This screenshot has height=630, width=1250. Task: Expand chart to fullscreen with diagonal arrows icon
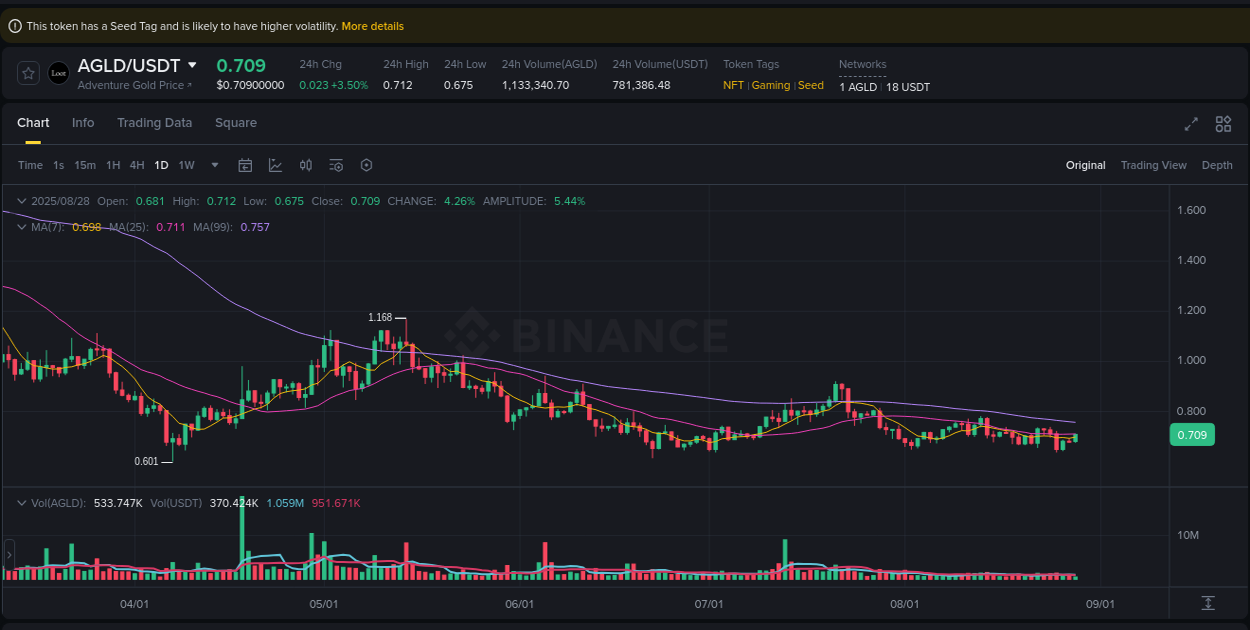click(x=1191, y=124)
